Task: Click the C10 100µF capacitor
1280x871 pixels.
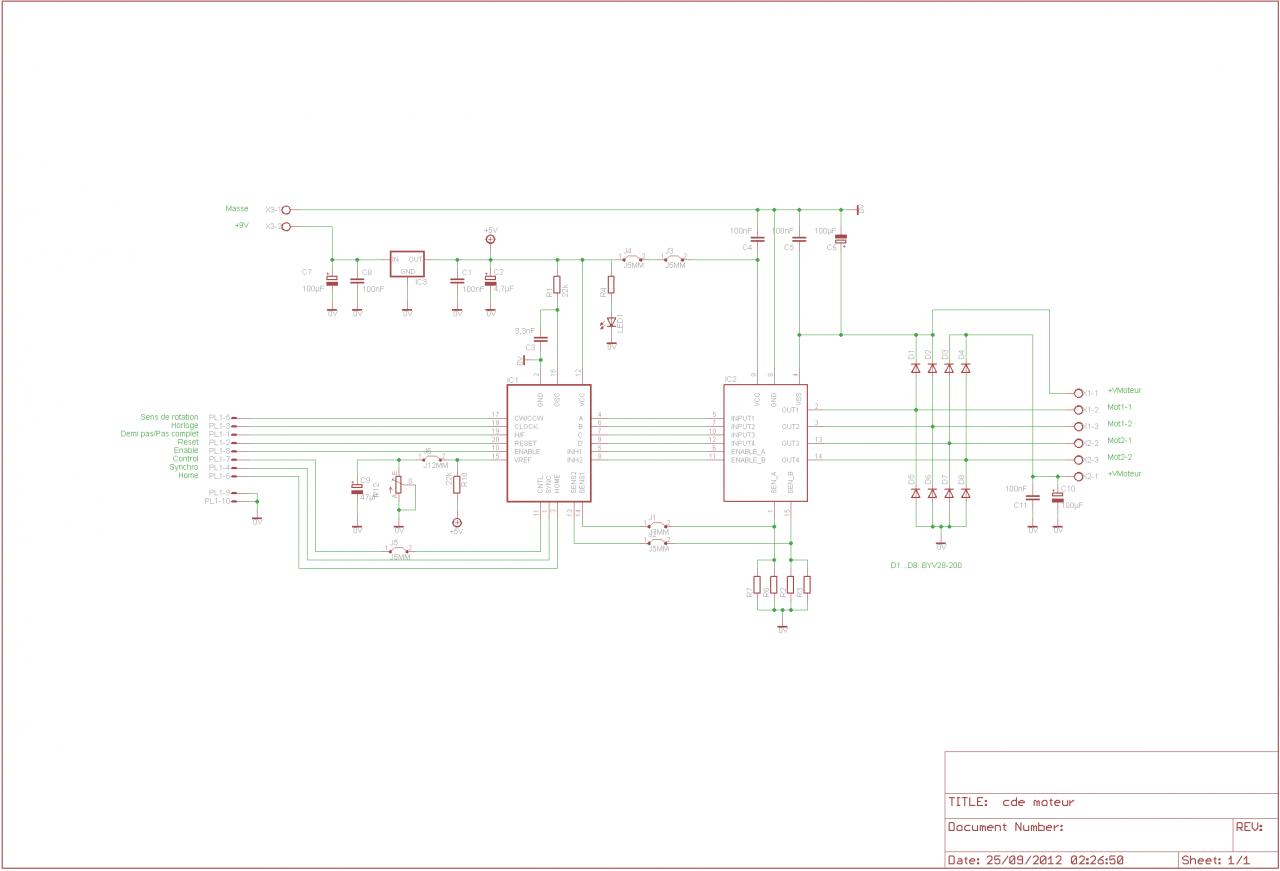Action: (x=1057, y=497)
